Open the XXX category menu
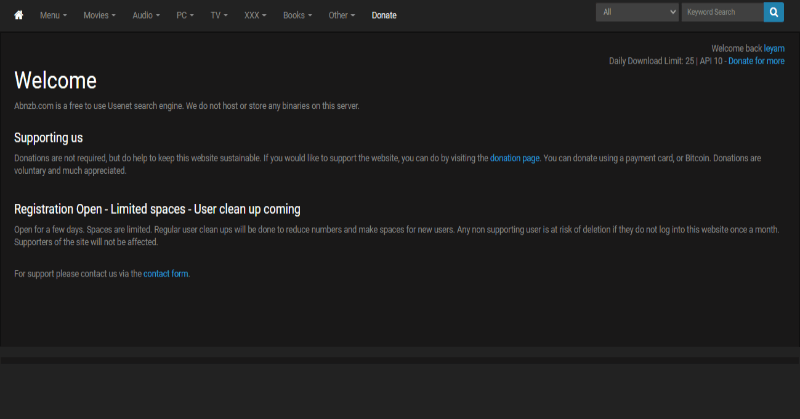 (255, 16)
